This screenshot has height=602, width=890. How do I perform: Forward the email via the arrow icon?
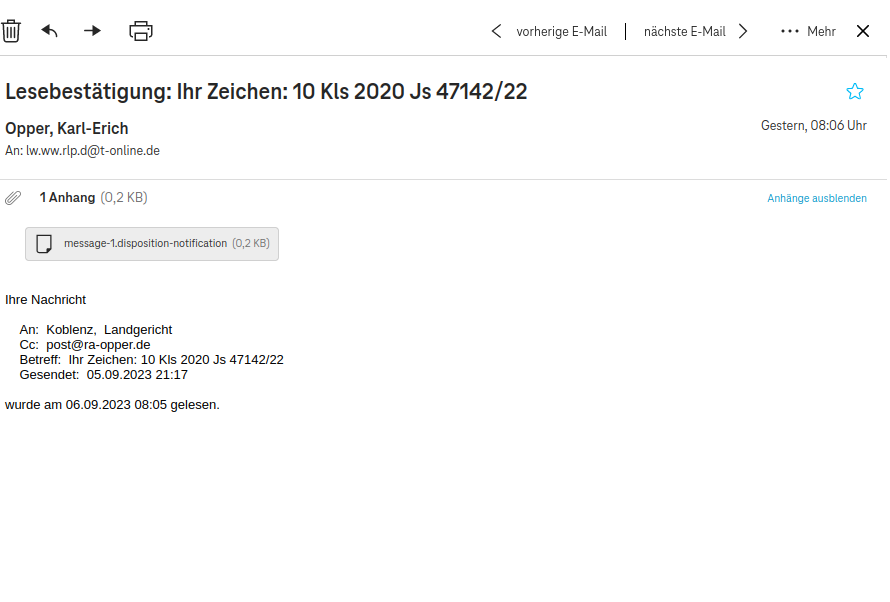pyautogui.click(x=91, y=30)
